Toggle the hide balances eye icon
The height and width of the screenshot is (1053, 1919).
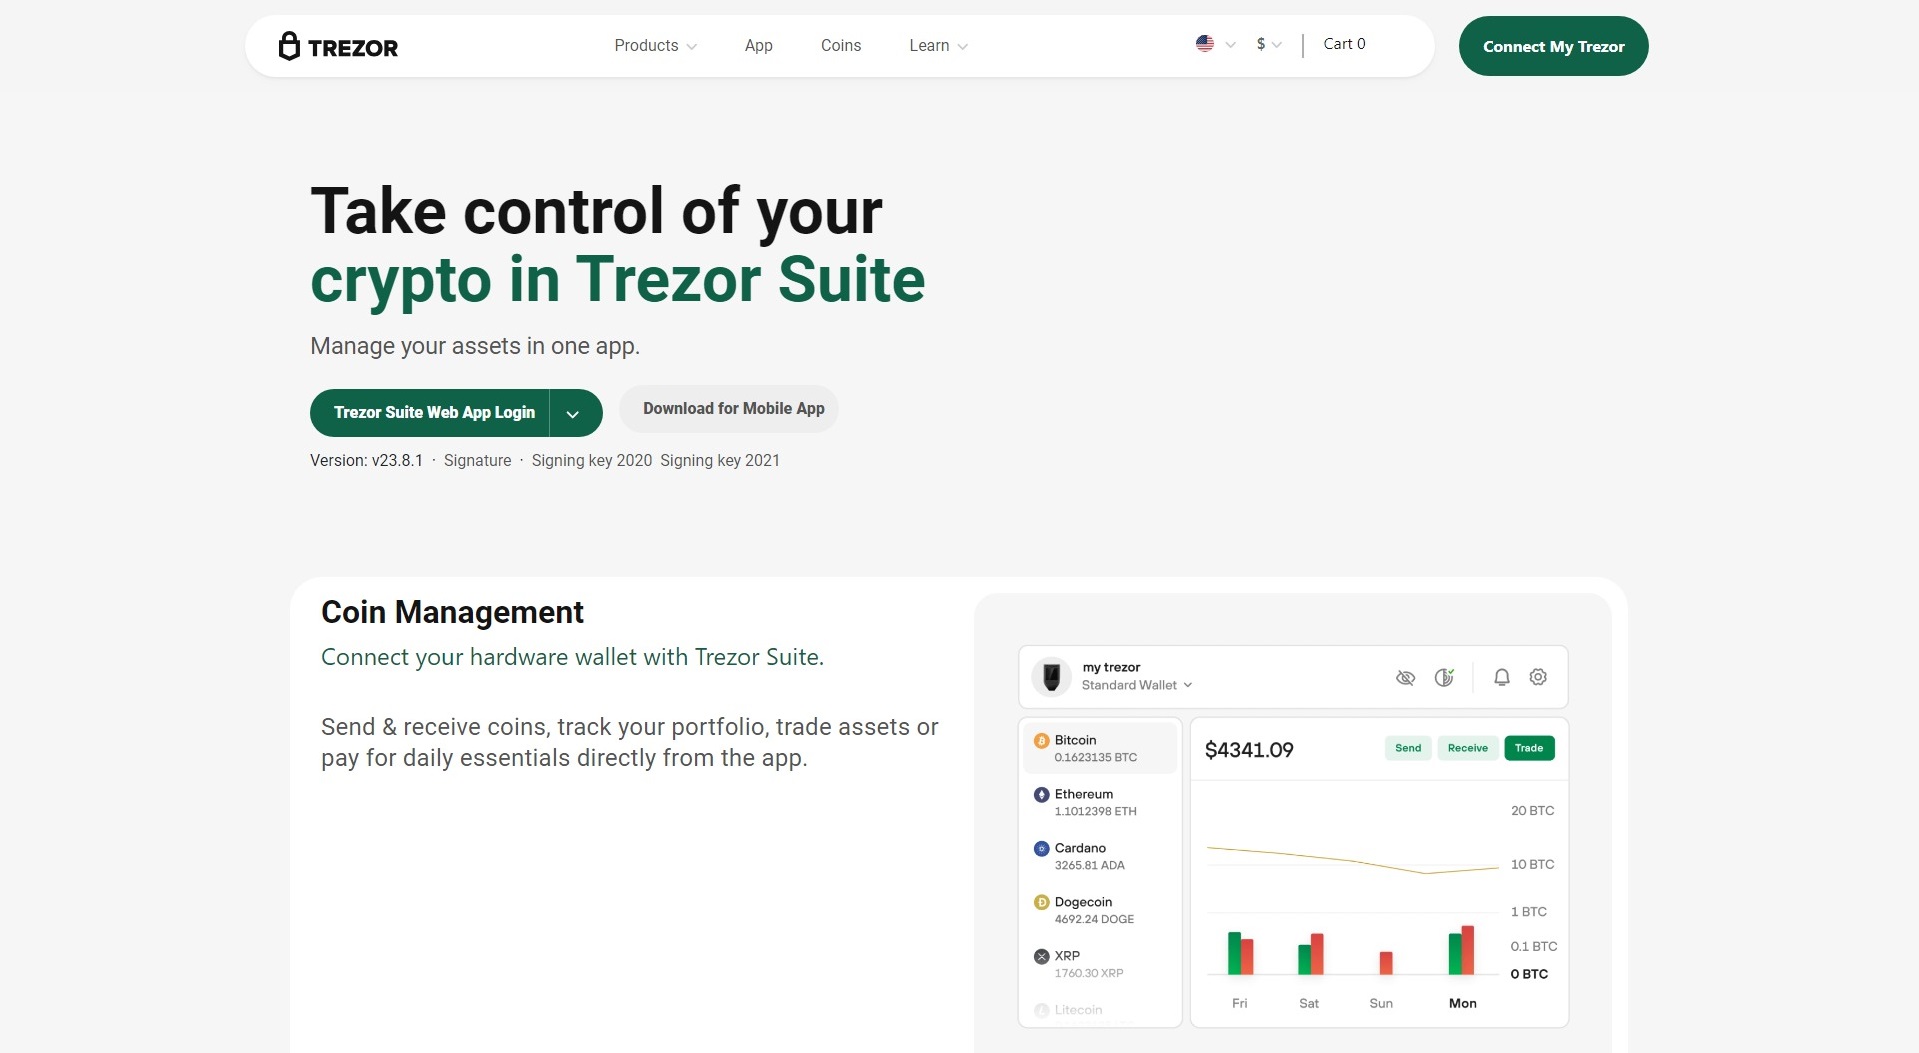[x=1405, y=678]
